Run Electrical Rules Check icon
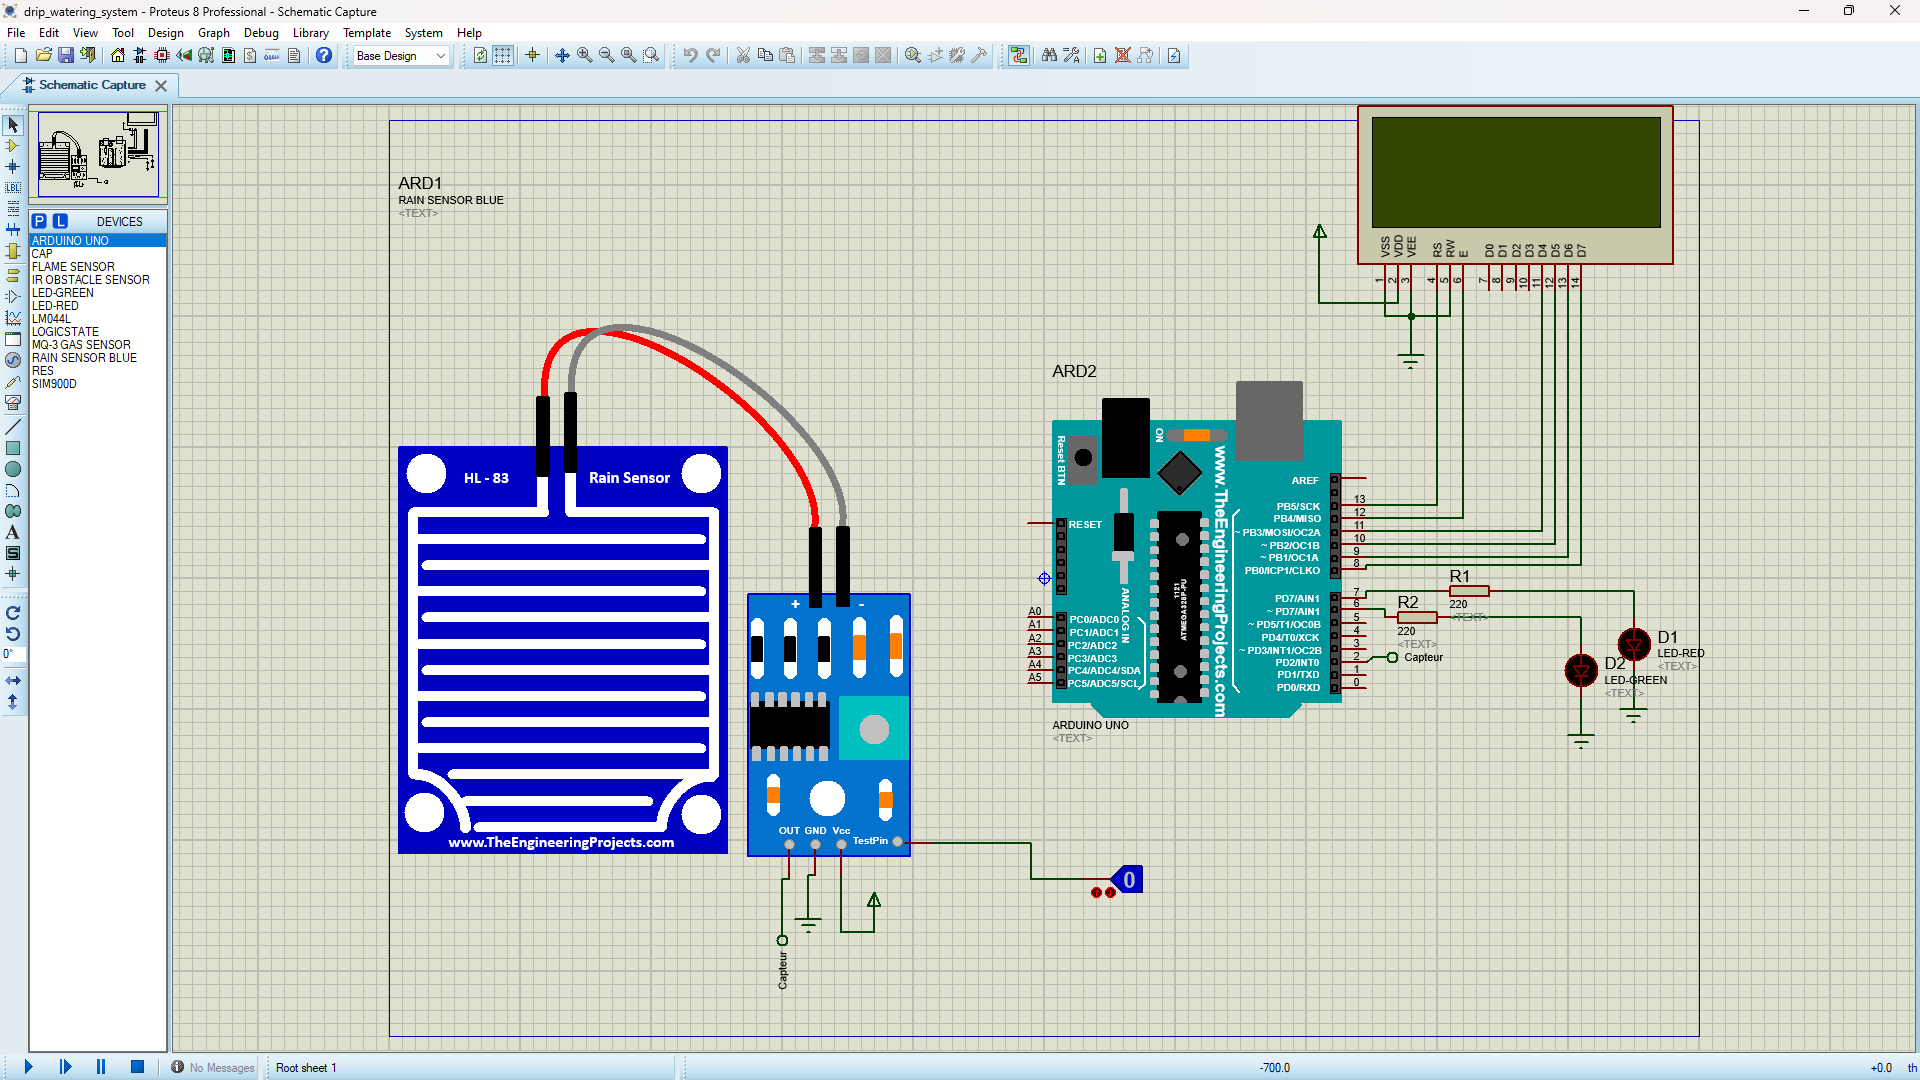This screenshot has width=1920, height=1080. click(x=1174, y=56)
